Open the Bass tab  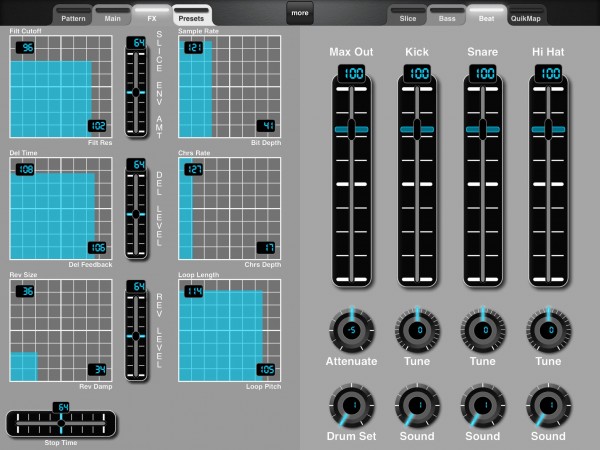(x=447, y=16)
